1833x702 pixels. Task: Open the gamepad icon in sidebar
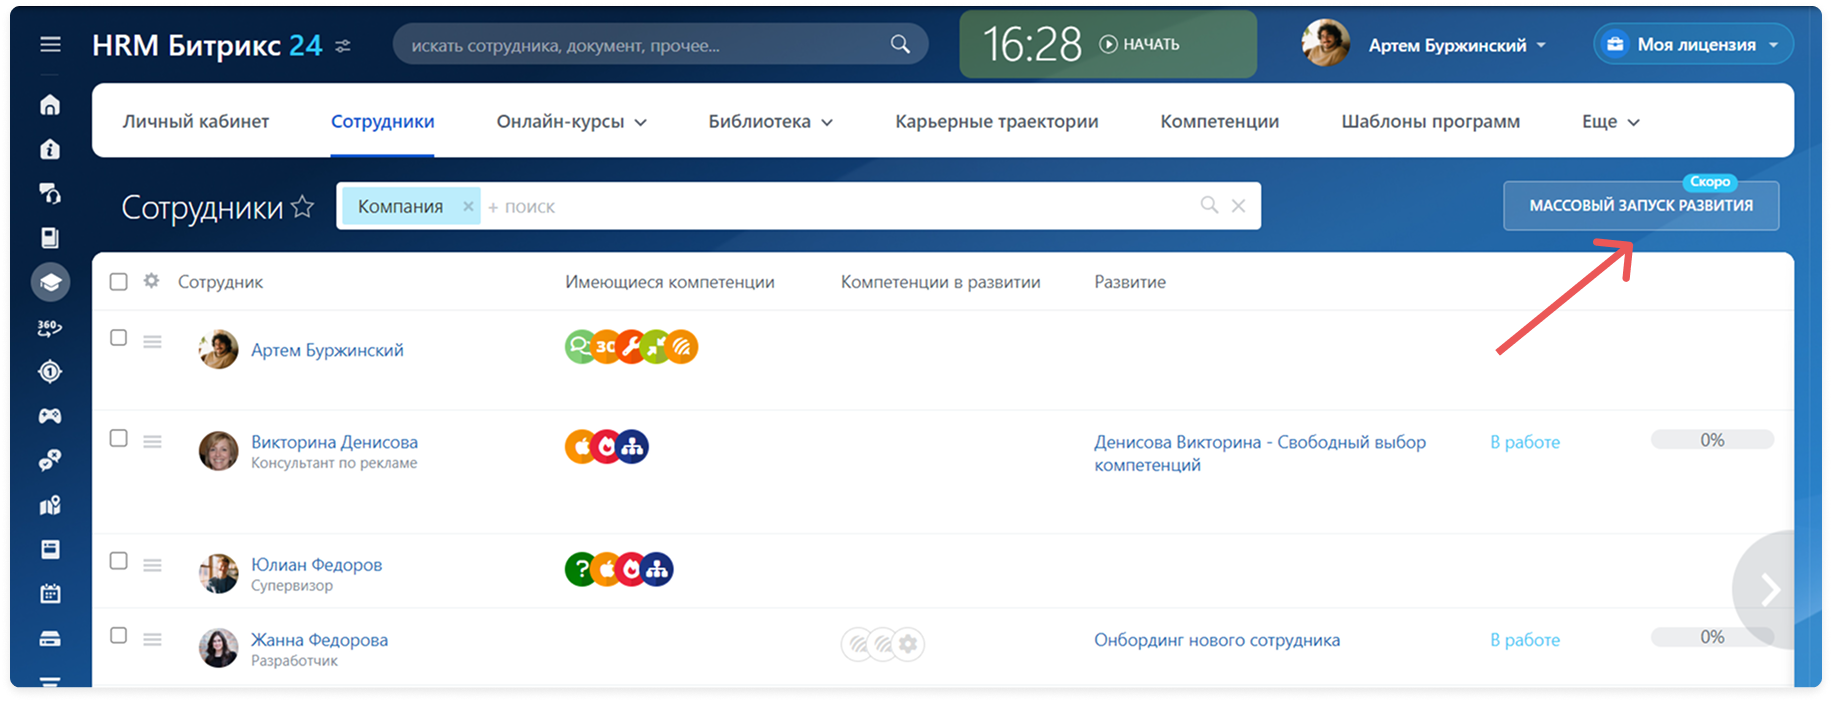[x=50, y=416]
